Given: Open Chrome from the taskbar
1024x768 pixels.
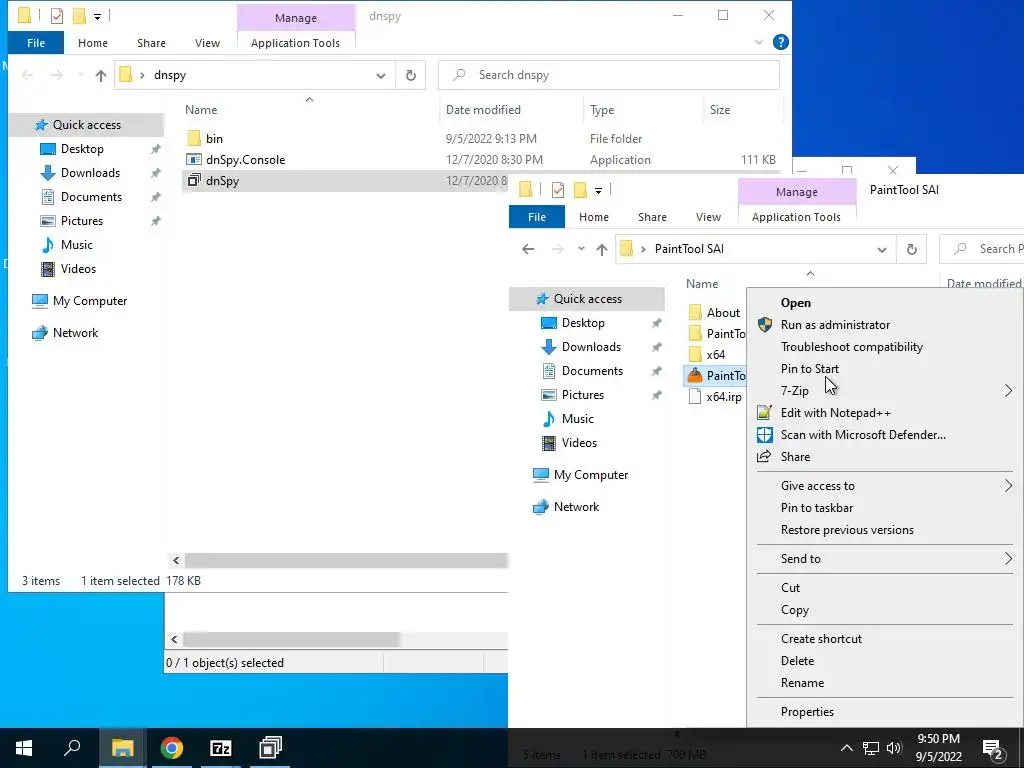Looking at the screenshot, I should pyautogui.click(x=172, y=748).
